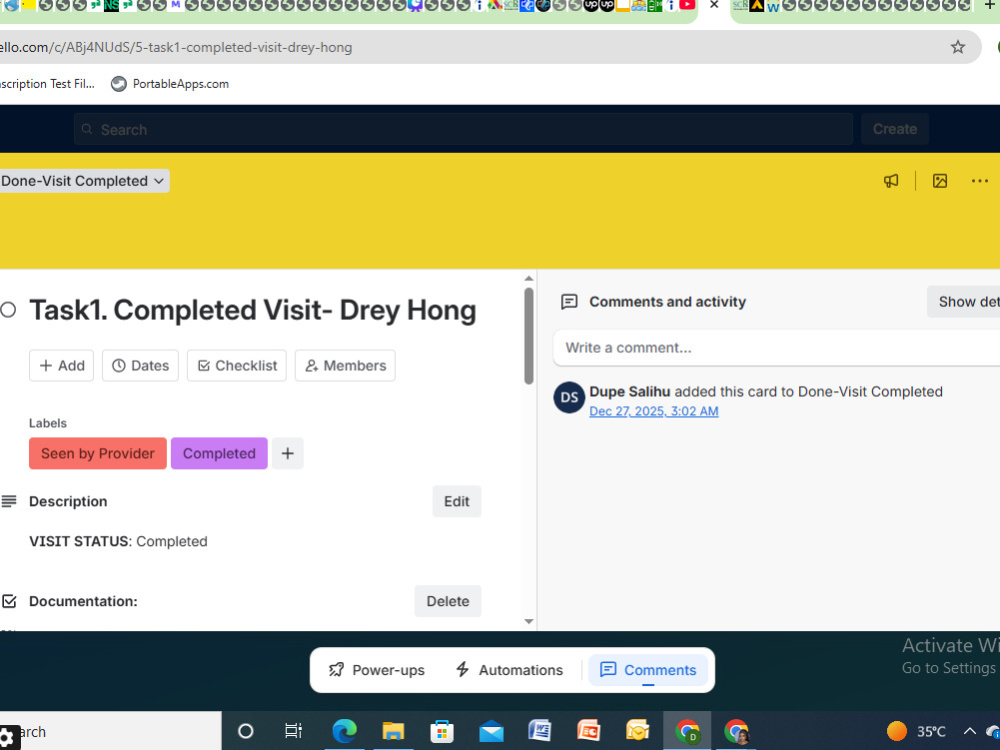The image size is (1000, 750).
Task: Click the second Chrome profile taskbar icon
Action: [737, 731]
